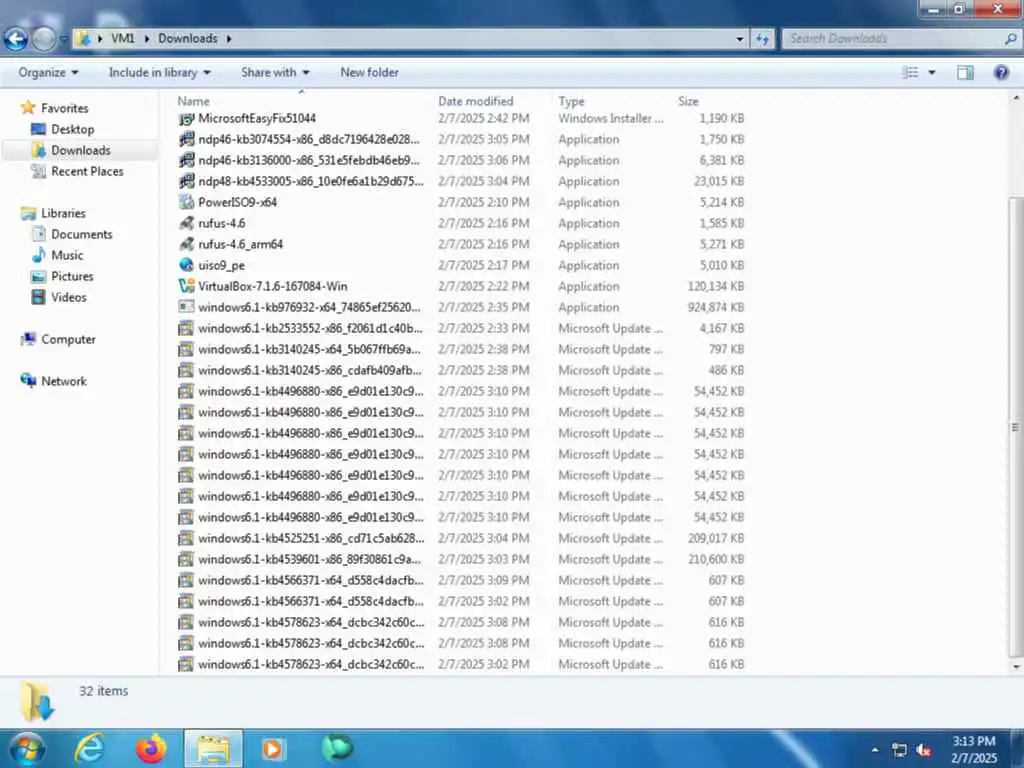Select the VirtualBox-7.1.6-167084-Win icon
This screenshot has height=768, width=1024.
click(186, 286)
